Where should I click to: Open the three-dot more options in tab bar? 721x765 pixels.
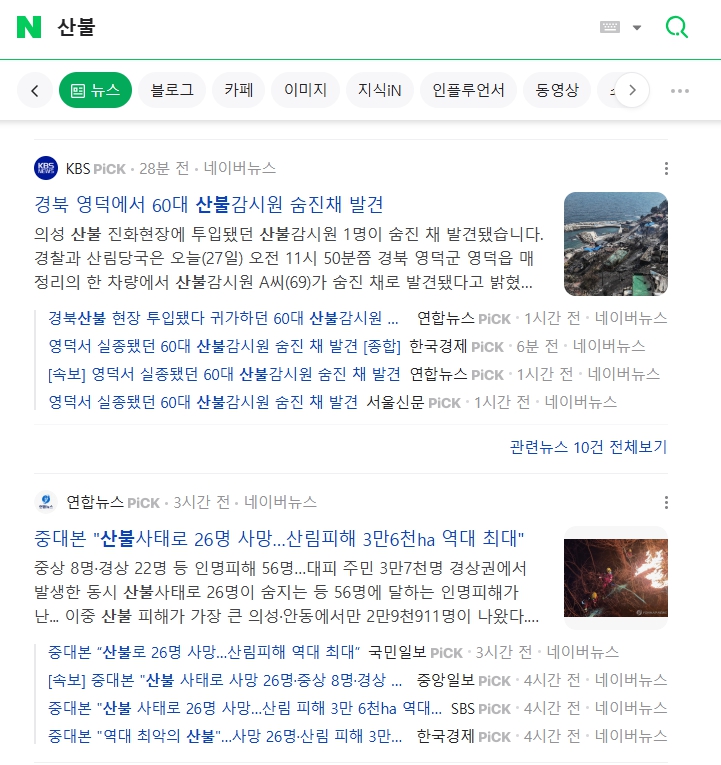[x=680, y=91]
